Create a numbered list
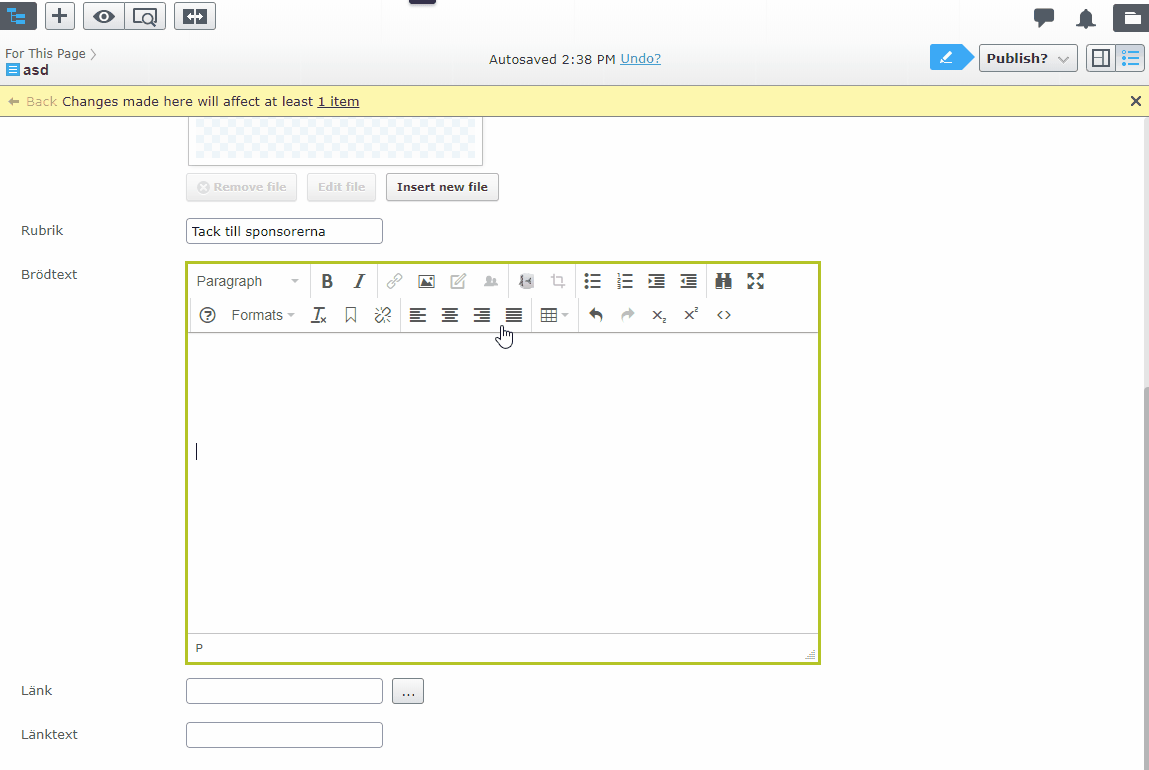This screenshot has height=770, width=1149. coord(625,282)
